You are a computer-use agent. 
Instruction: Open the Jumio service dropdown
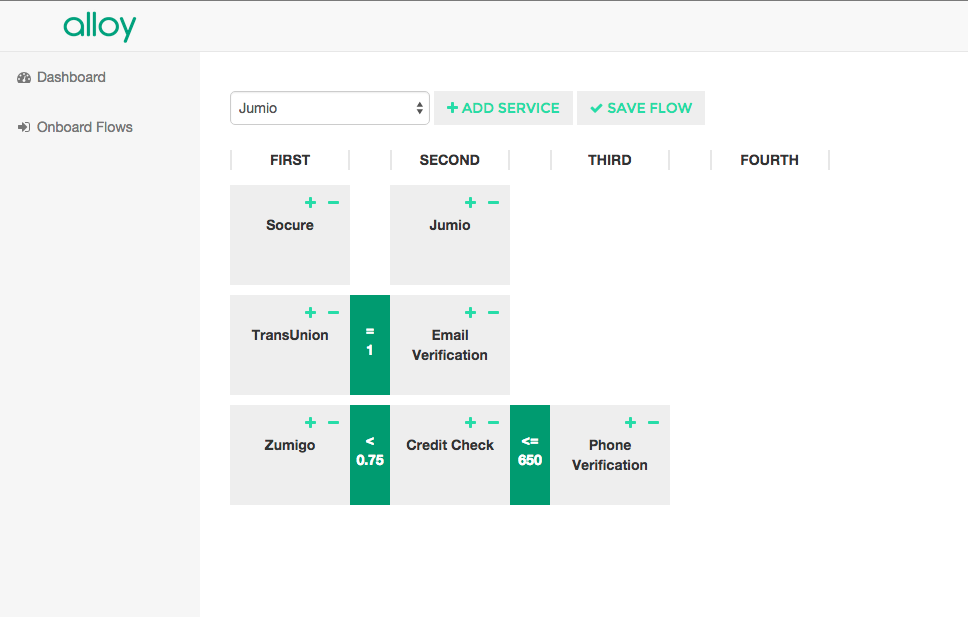tap(329, 108)
